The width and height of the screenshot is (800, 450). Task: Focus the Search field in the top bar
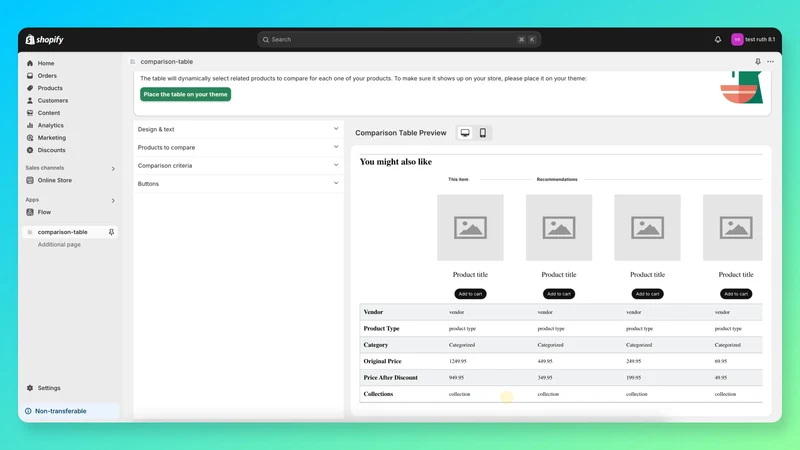(x=399, y=39)
